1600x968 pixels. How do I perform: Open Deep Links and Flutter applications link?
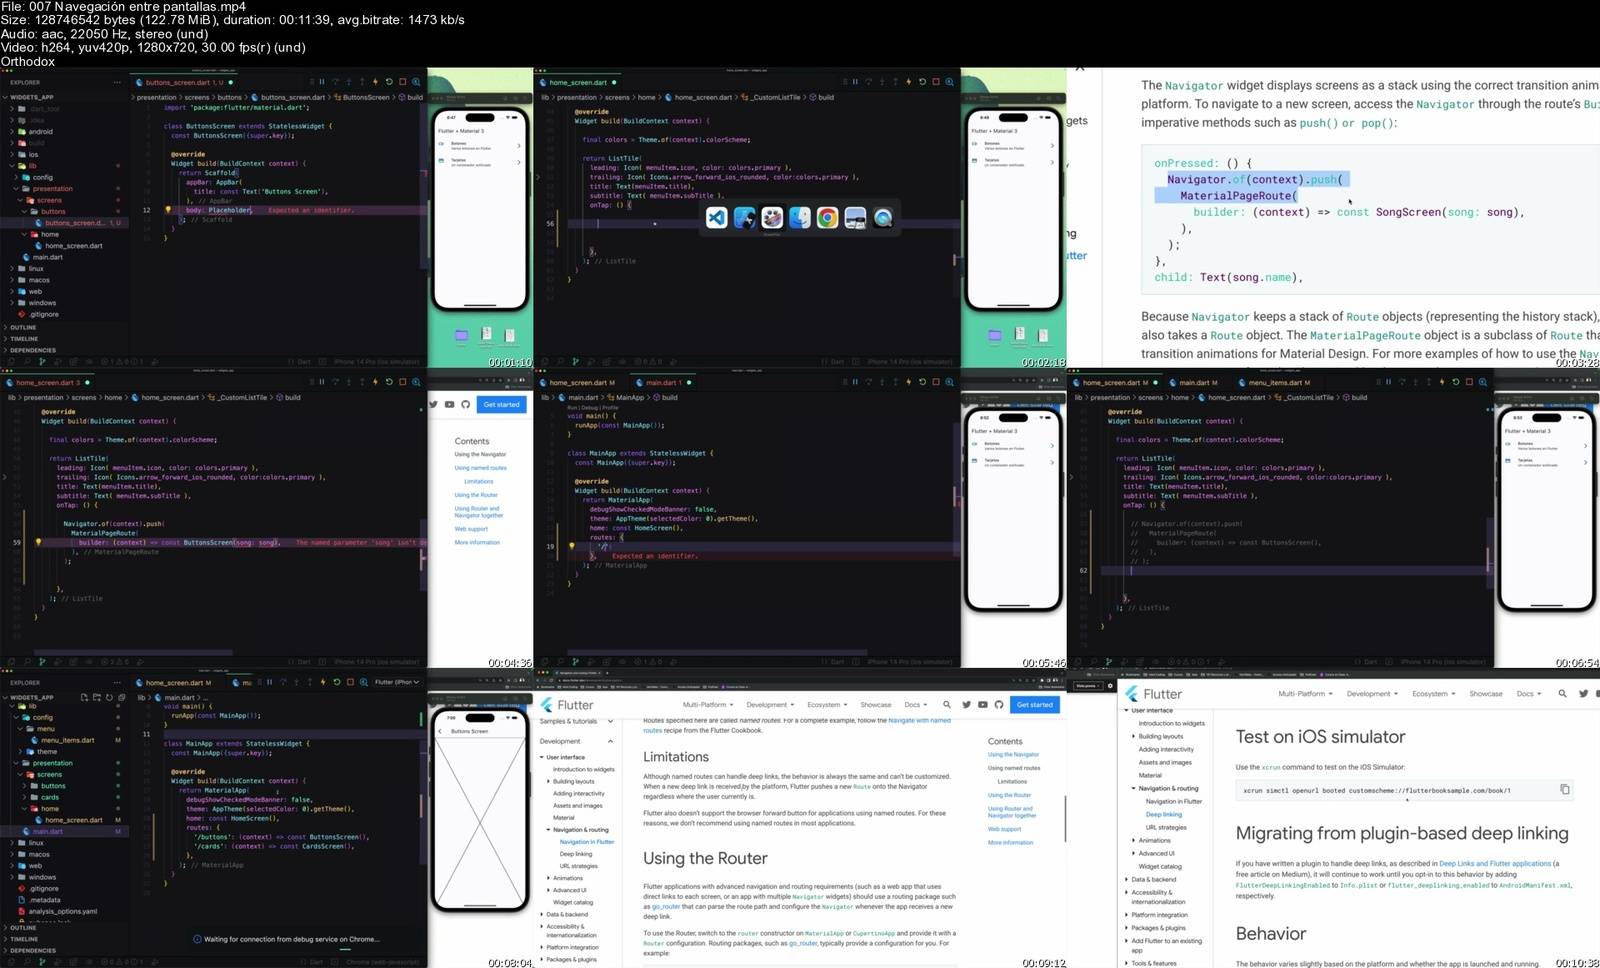[x=1495, y=863]
